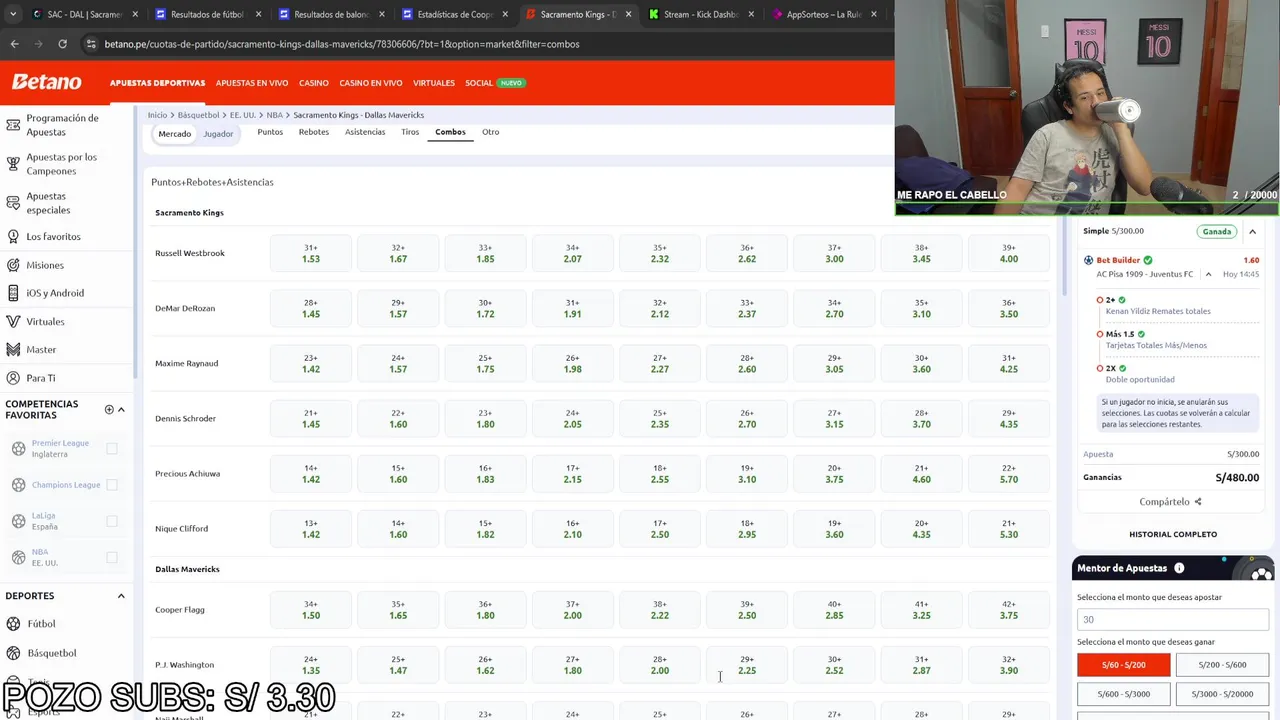The image size is (1280, 720).
Task: Select the S/3000 - S/20000 win range
Action: (x=1222, y=693)
